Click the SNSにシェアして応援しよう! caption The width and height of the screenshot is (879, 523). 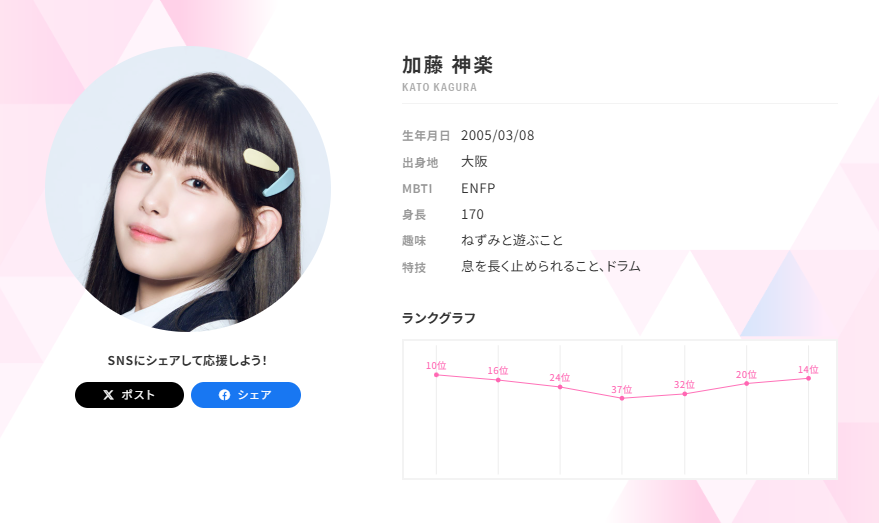click(x=187, y=360)
